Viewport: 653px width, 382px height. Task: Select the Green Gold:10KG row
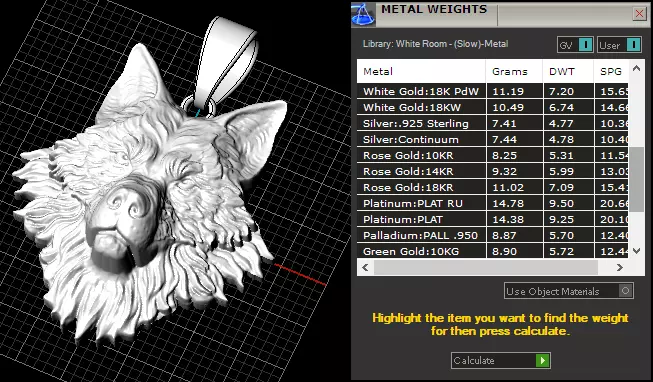click(x=493, y=251)
